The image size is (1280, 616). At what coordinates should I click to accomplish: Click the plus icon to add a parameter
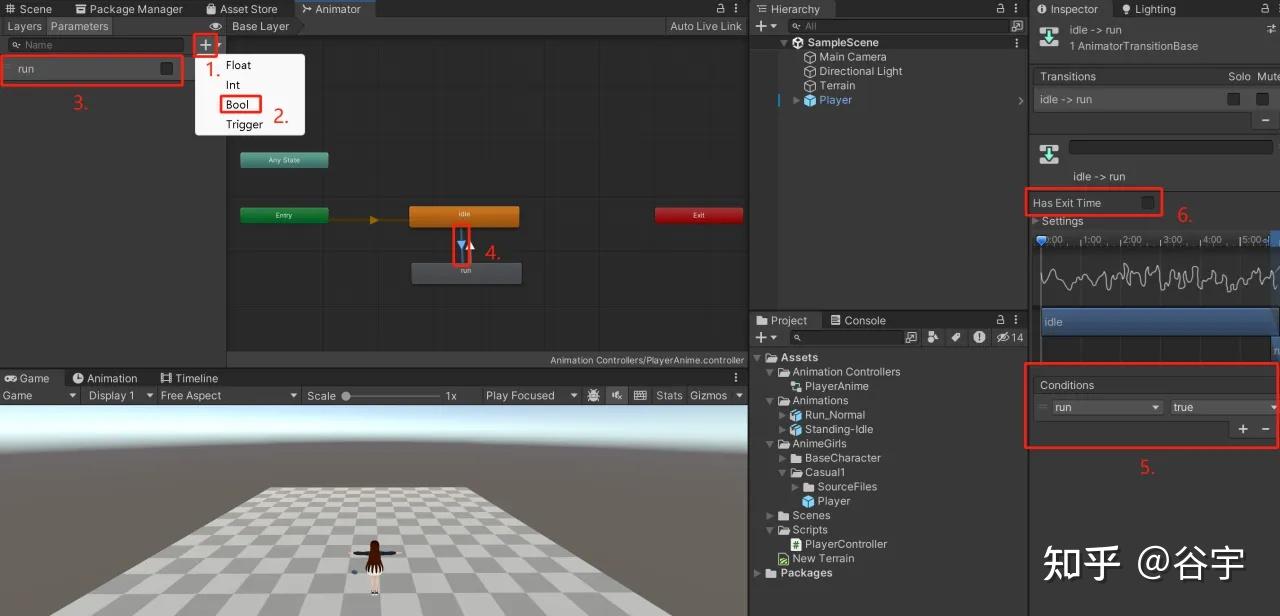(205, 44)
